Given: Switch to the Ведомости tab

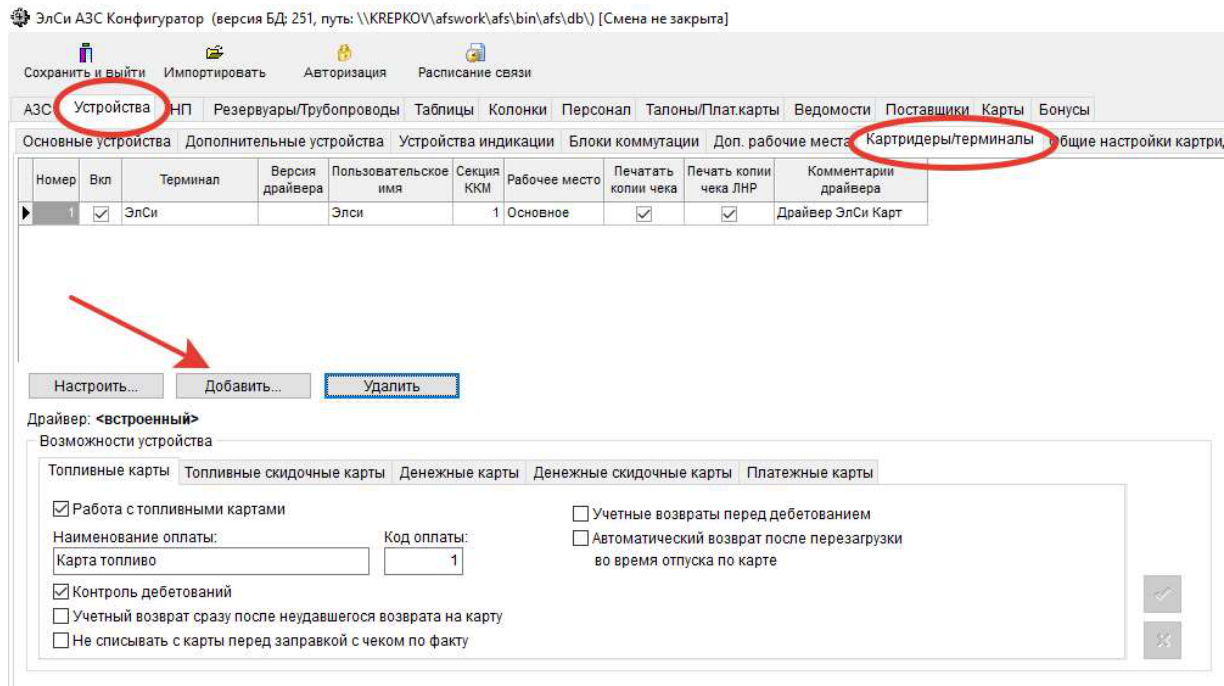Looking at the screenshot, I should pyautogui.click(x=832, y=109).
